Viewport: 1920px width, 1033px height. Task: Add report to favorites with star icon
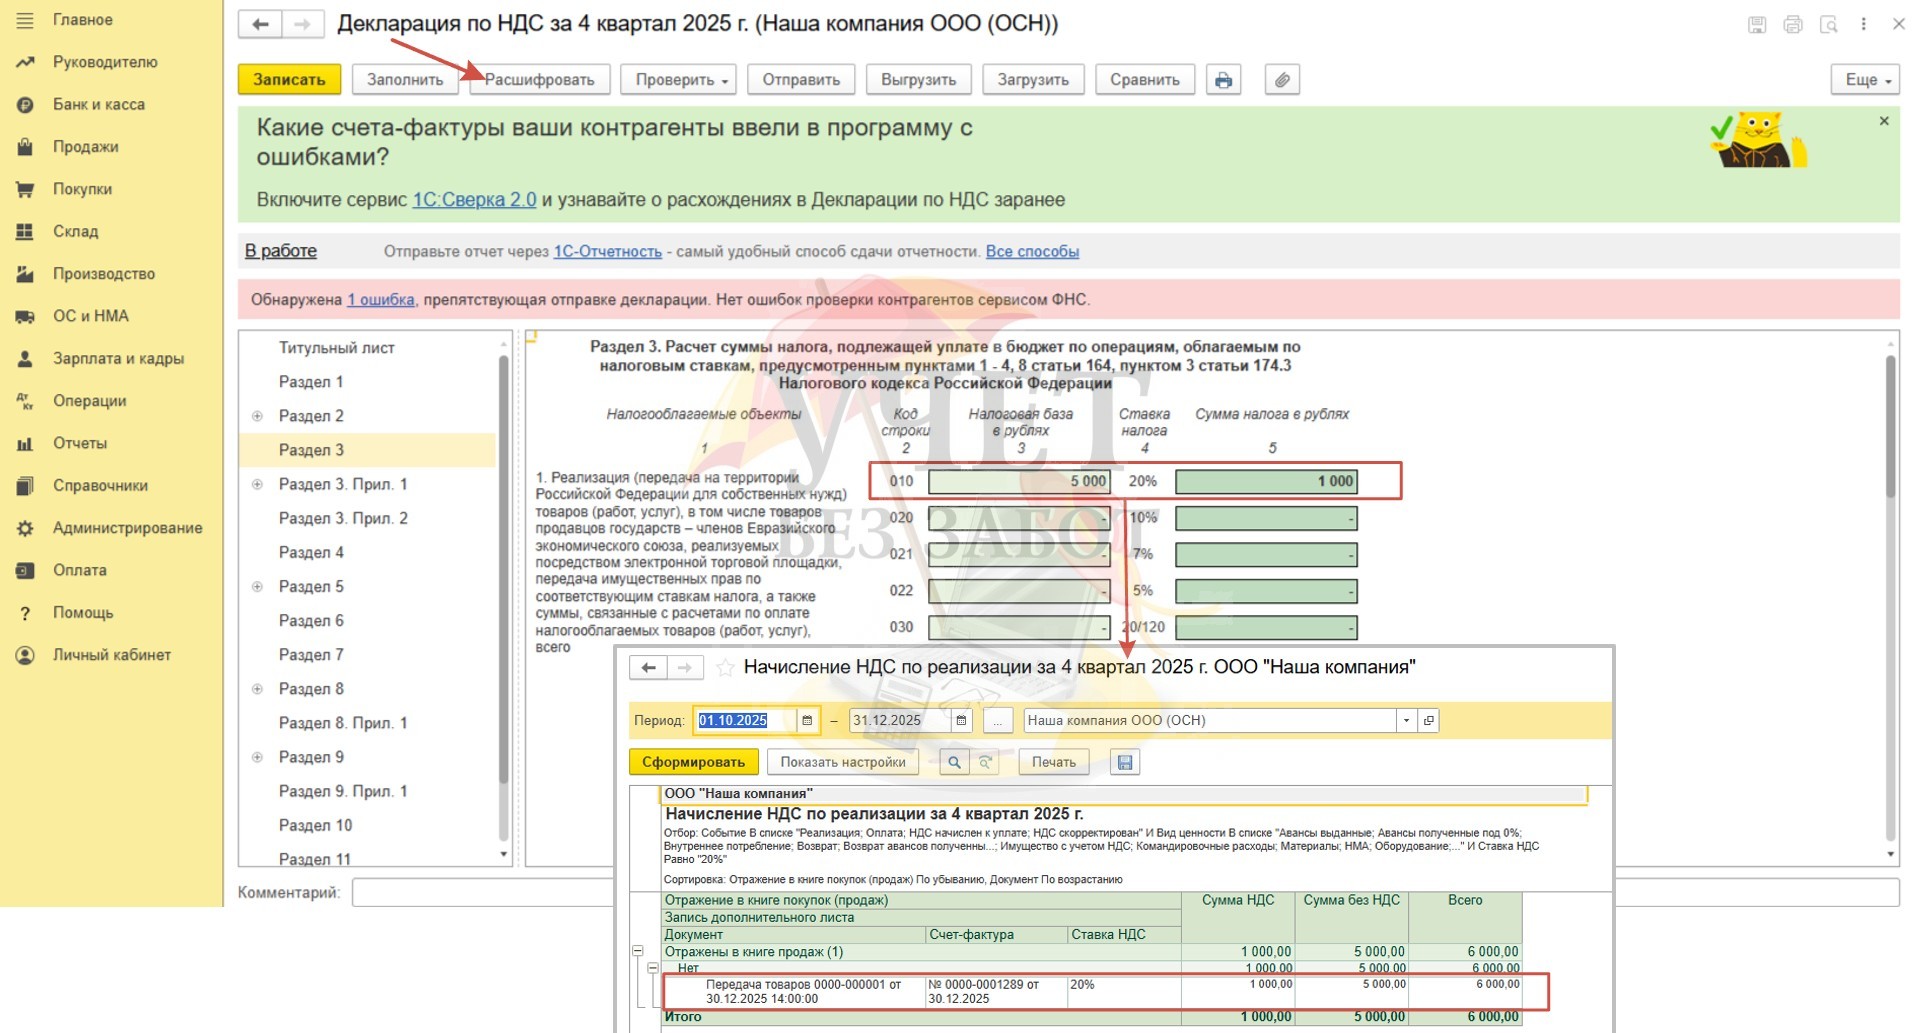726,668
